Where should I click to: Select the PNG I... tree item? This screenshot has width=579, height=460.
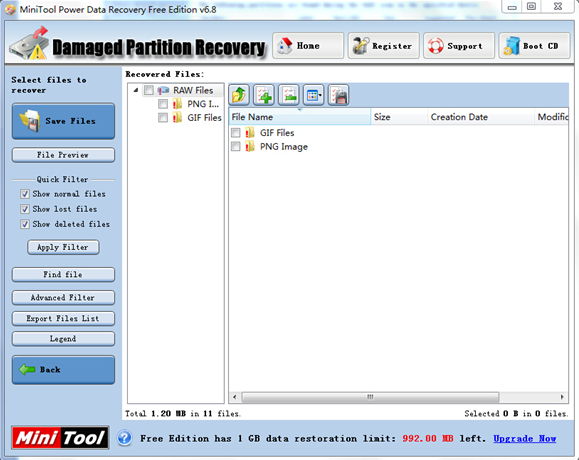(x=203, y=104)
